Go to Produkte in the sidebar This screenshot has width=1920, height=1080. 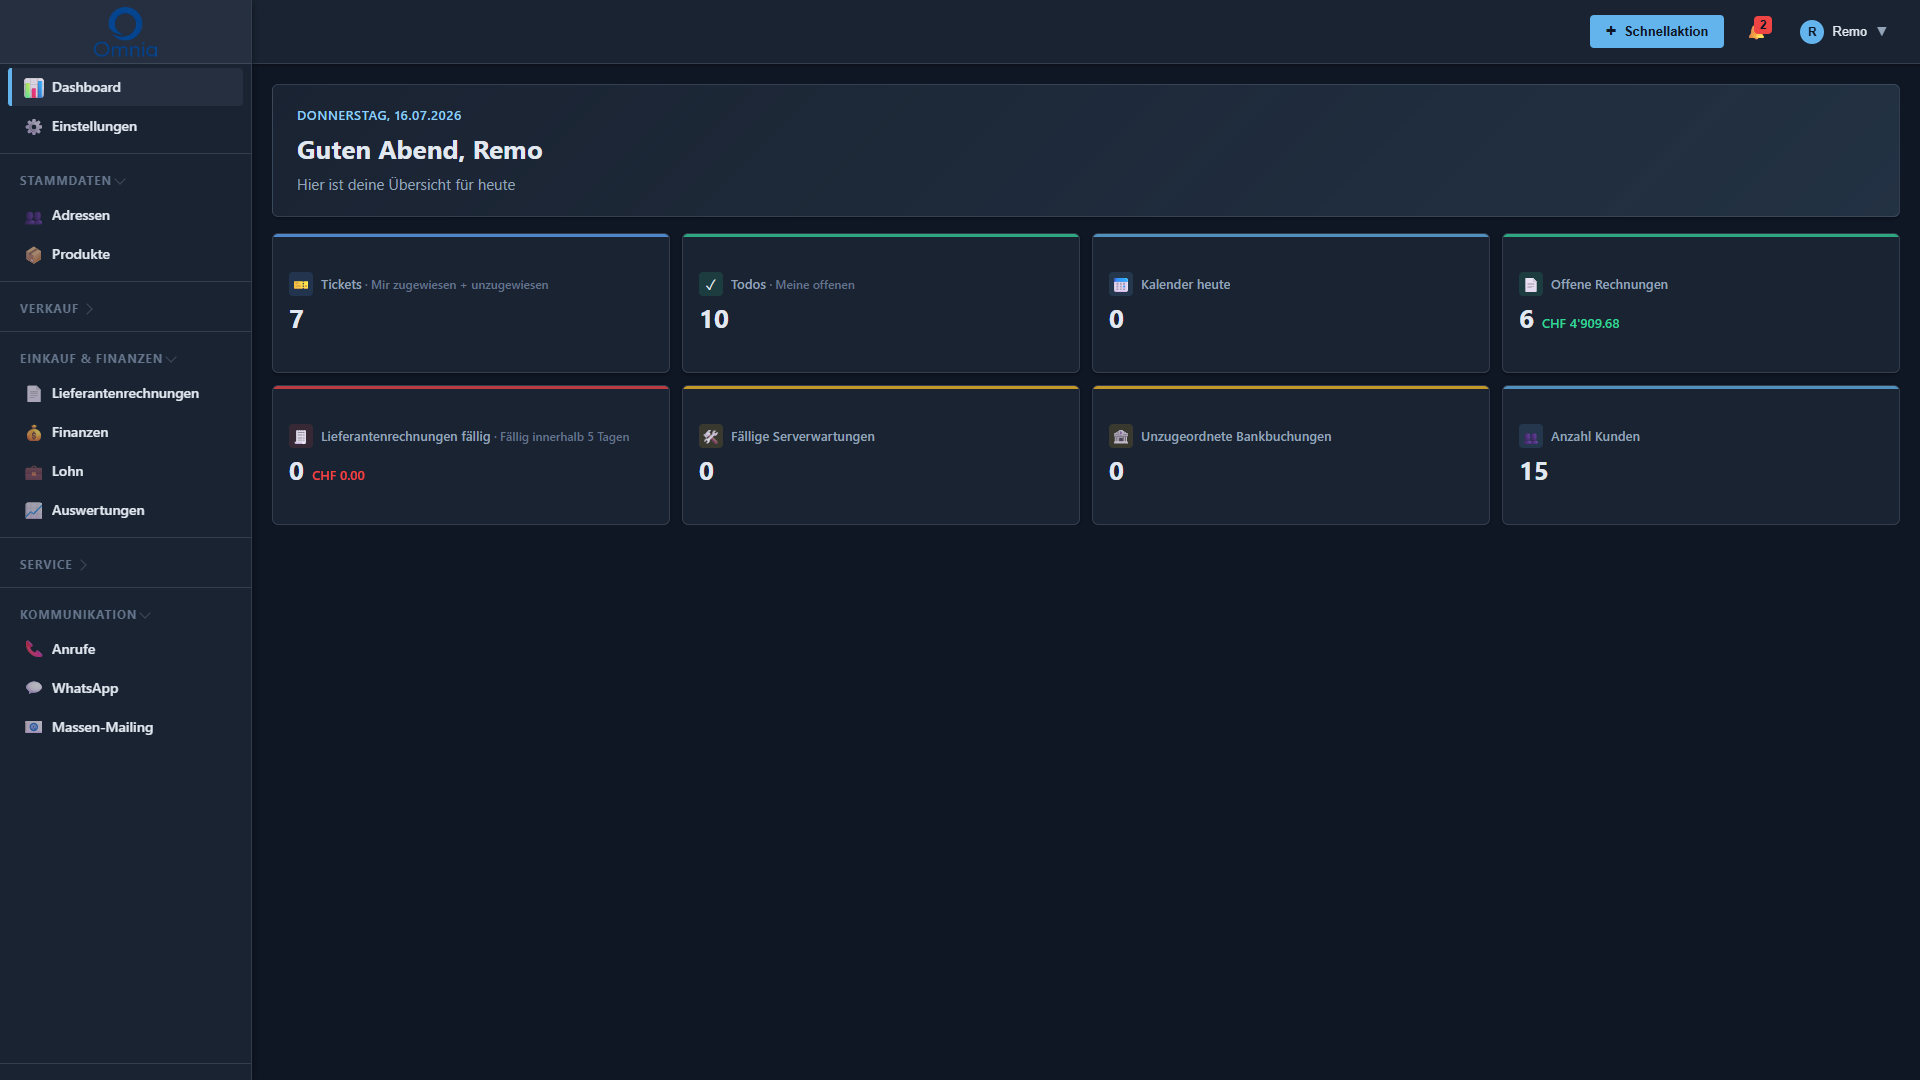pos(126,255)
